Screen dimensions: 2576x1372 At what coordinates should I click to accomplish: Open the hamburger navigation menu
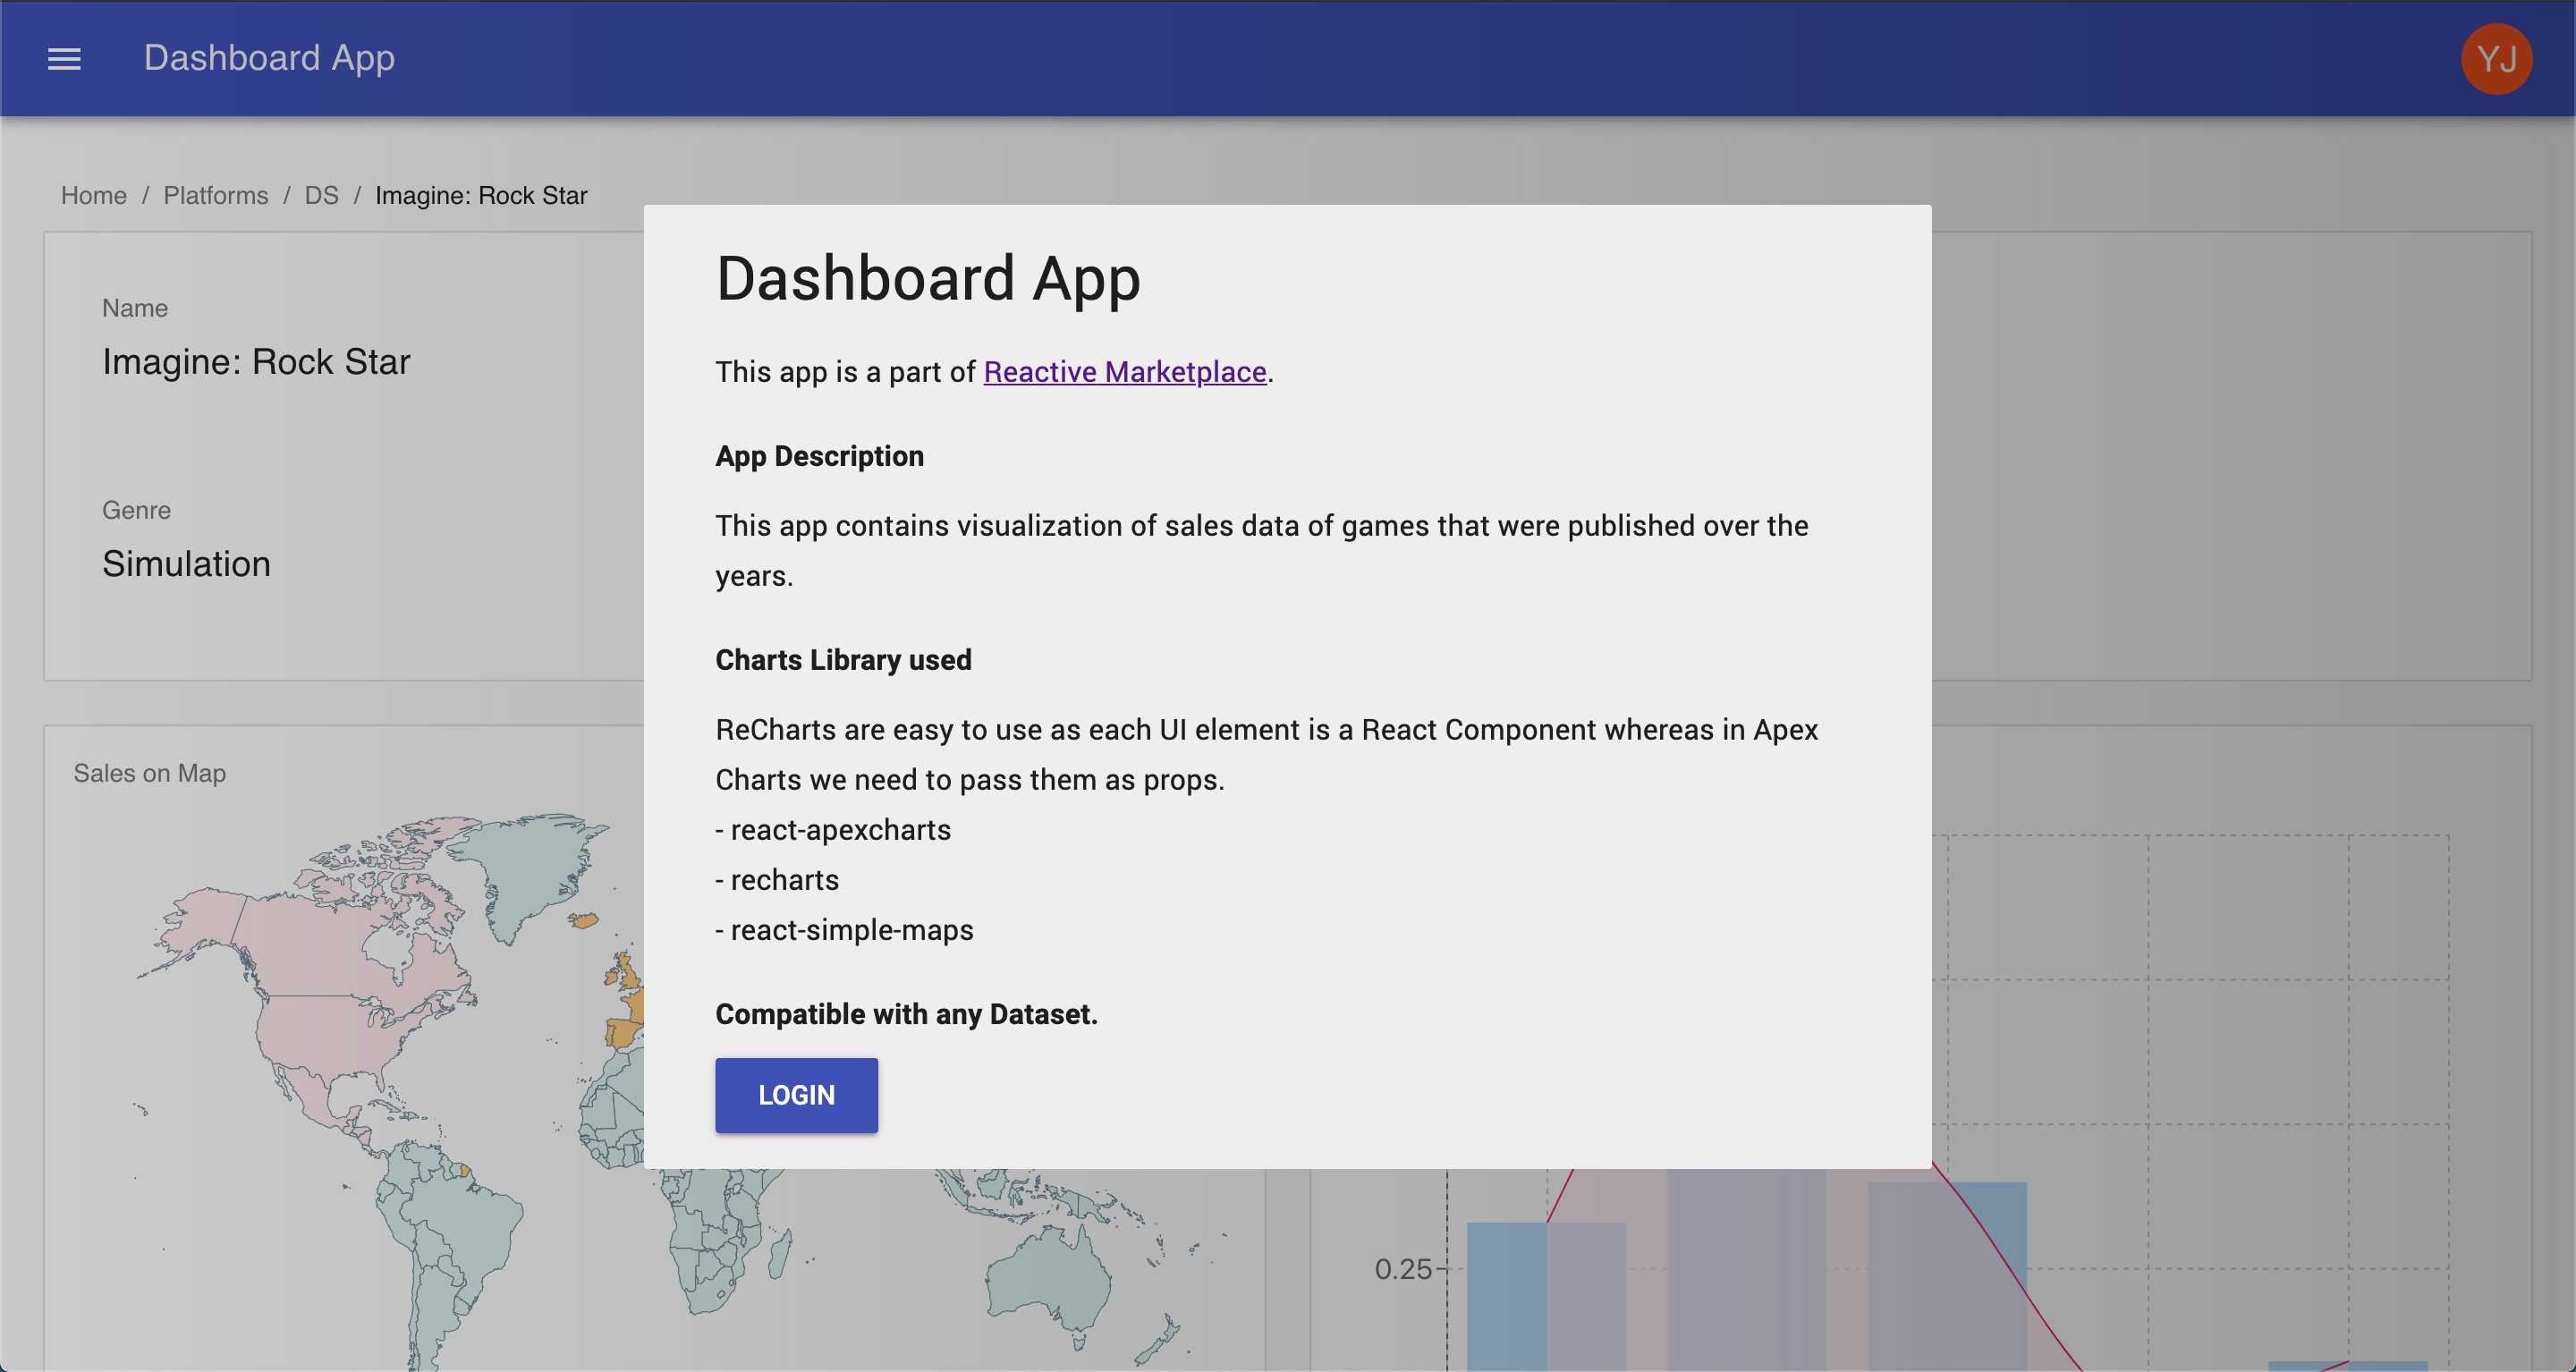click(64, 59)
